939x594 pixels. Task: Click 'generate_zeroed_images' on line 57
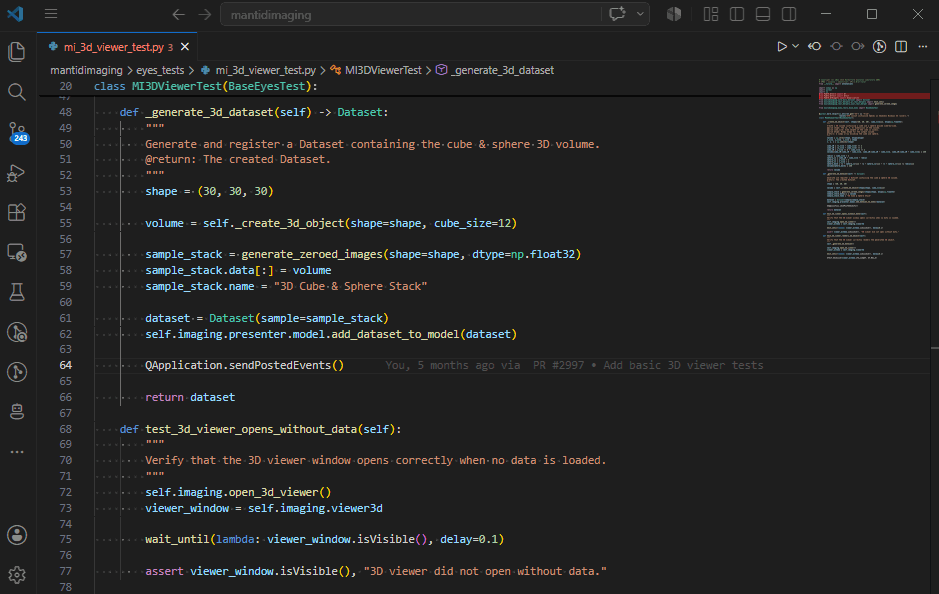[x=311, y=254]
